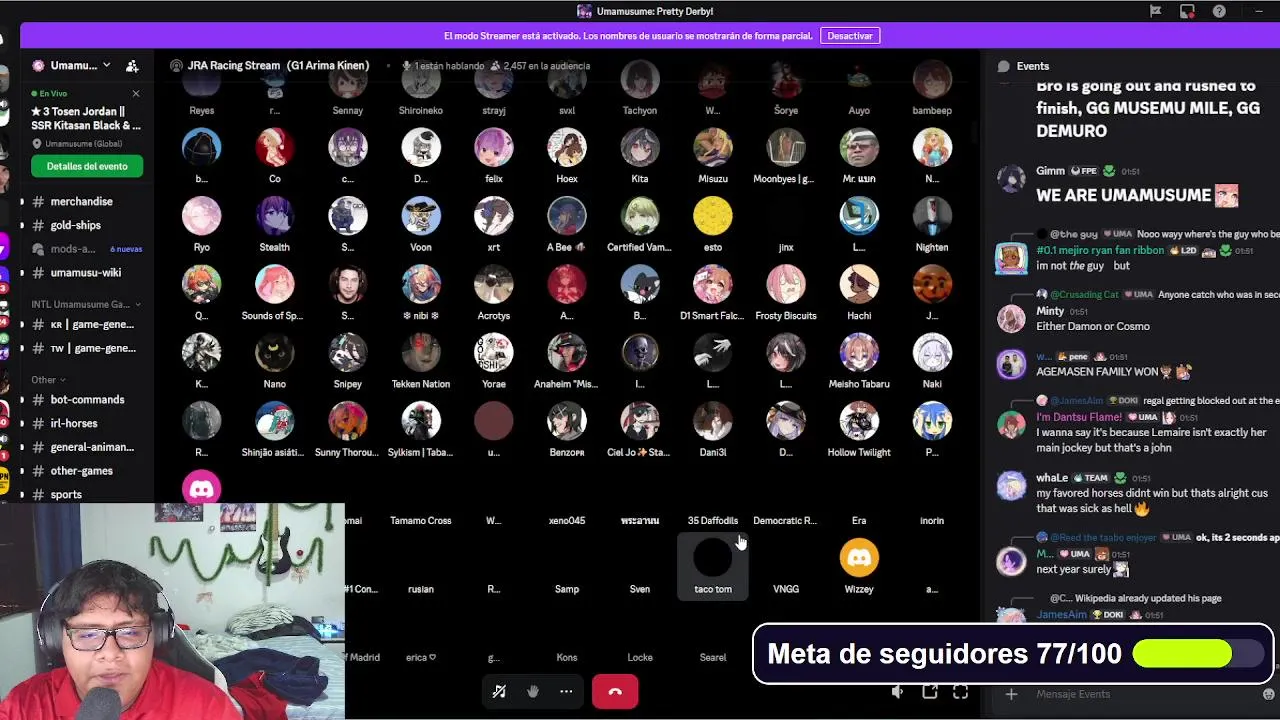
Task: Open the gold-ships channel
Action: point(76,225)
